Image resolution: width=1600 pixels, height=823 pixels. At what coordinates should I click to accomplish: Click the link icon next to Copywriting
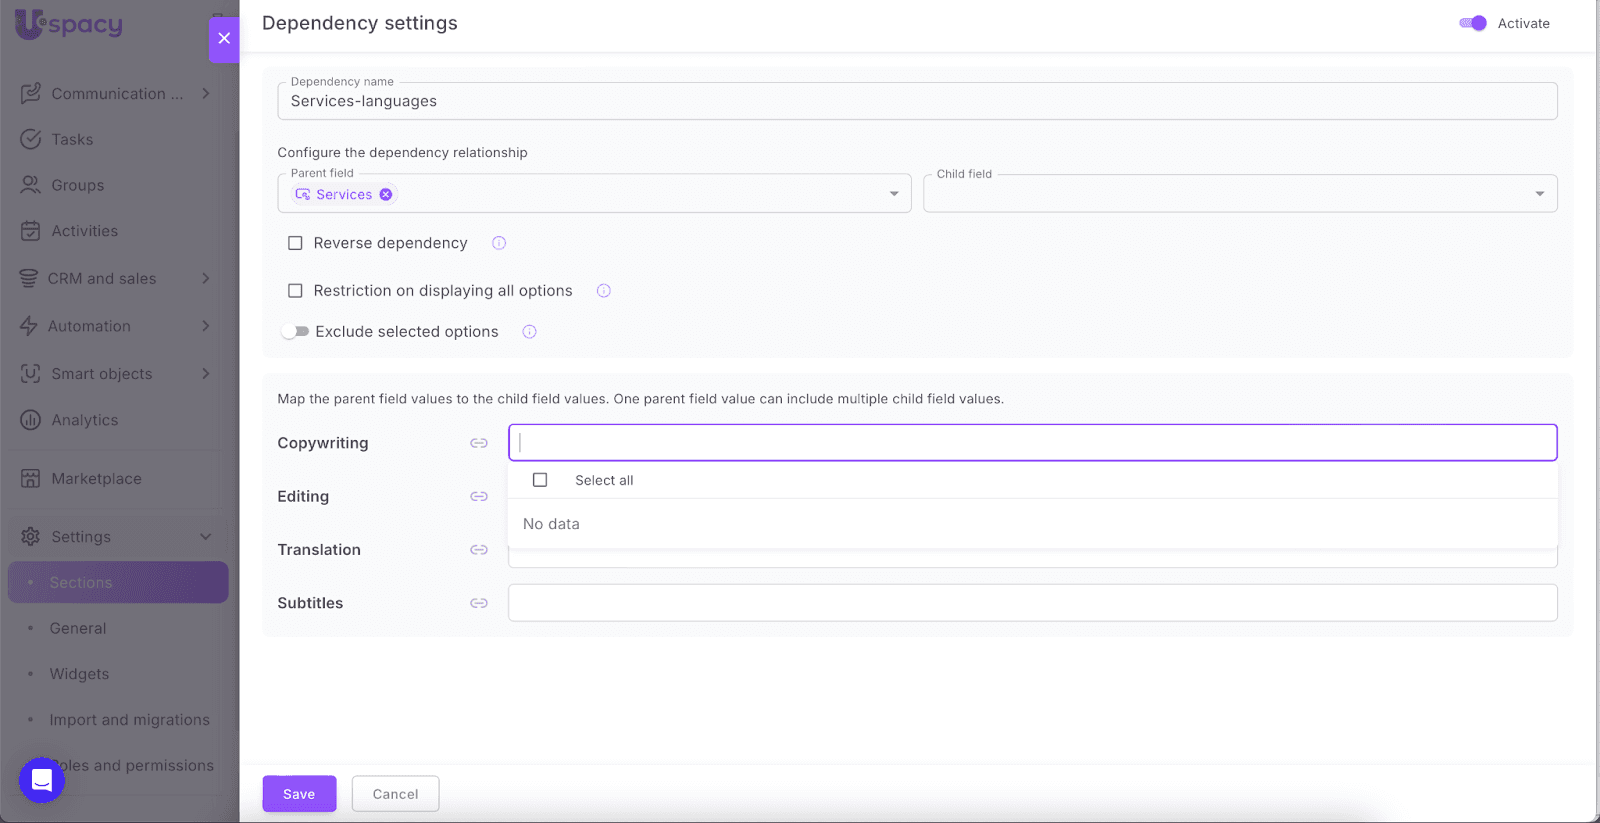coord(479,443)
